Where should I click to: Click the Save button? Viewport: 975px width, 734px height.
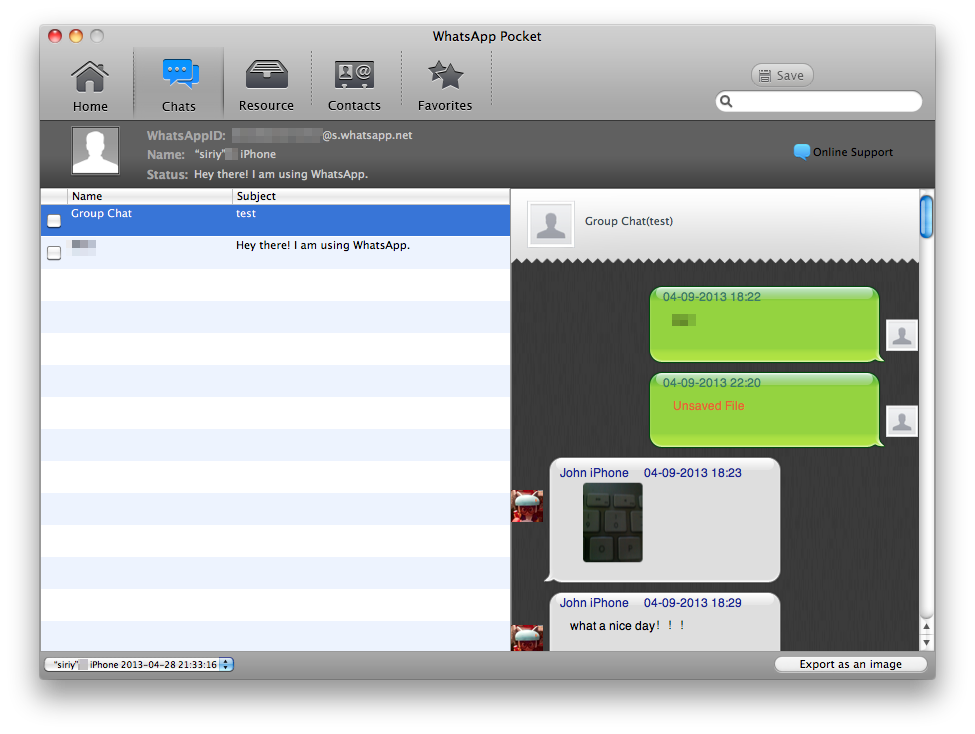pyautogui.click(x=782, y=76)
